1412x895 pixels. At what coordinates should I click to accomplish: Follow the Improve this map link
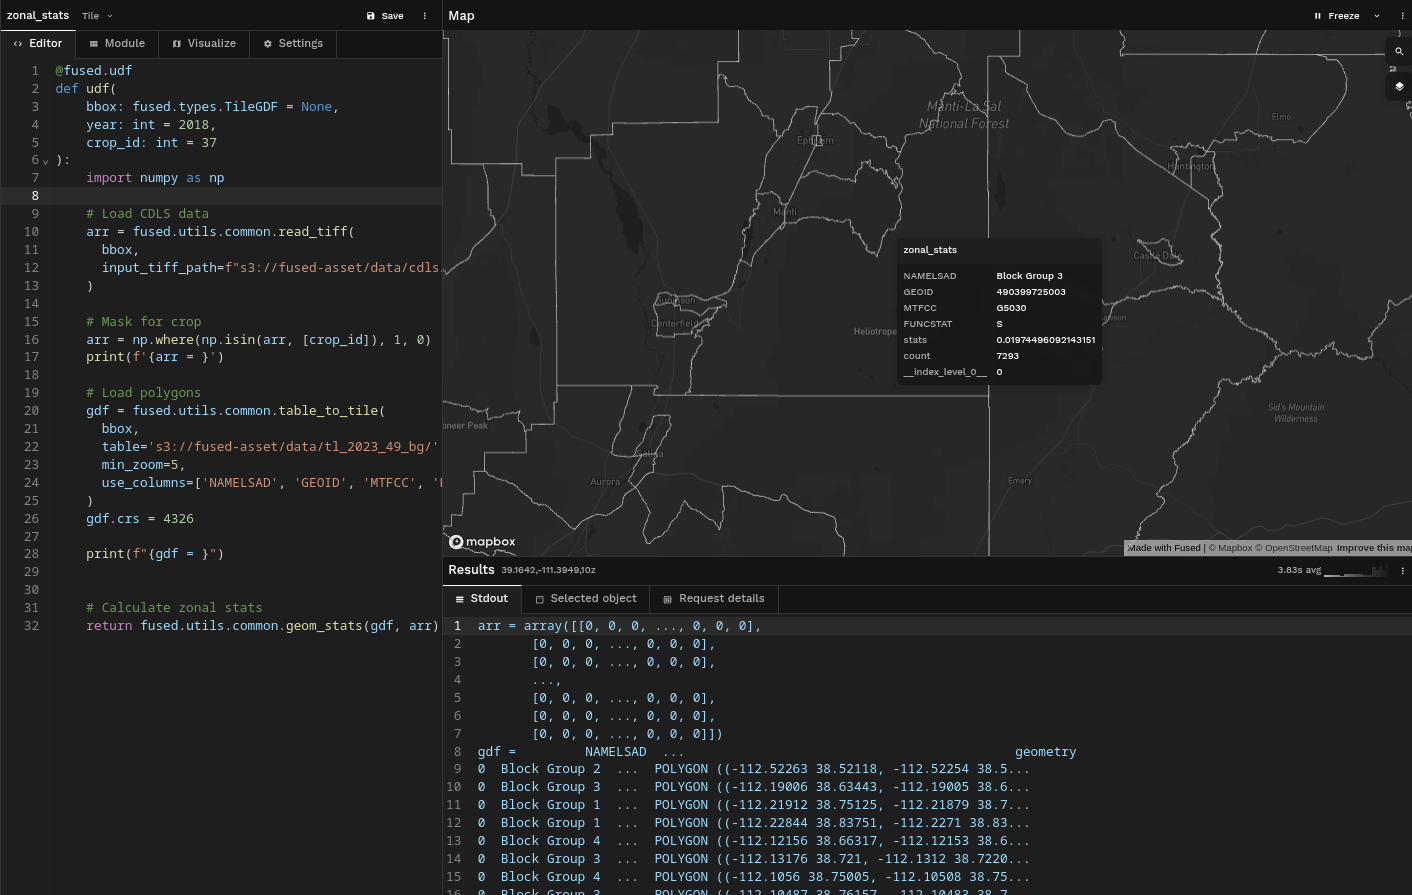point(1374,548)
